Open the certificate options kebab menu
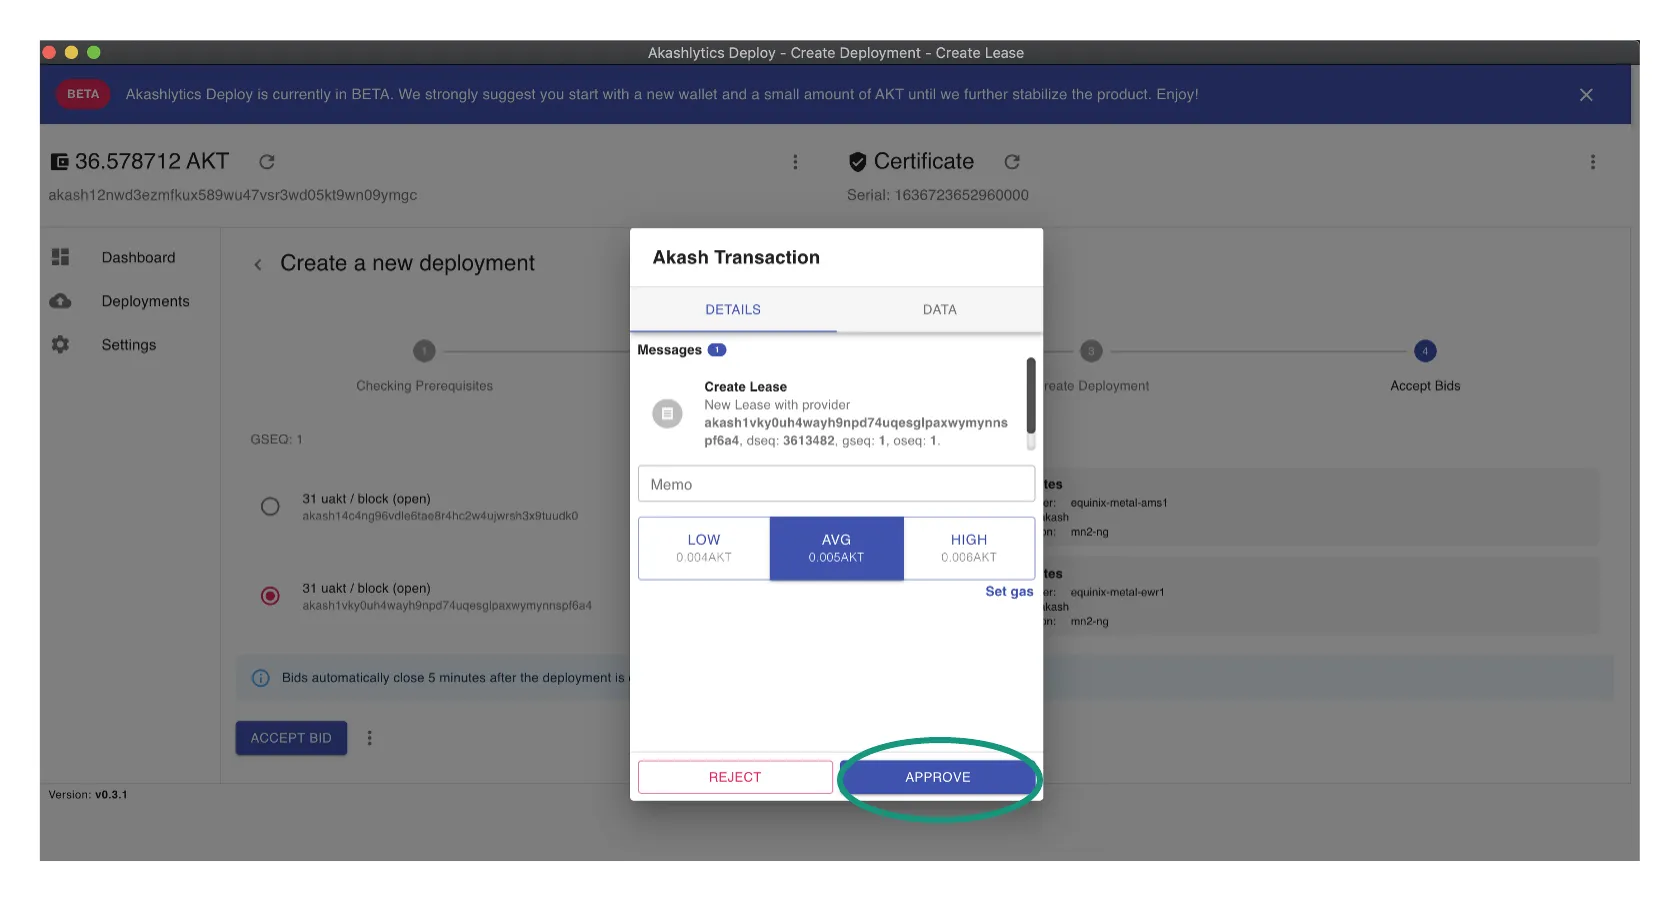The height and width of the screenshot is (900, 1680). tap(1592, 162)
